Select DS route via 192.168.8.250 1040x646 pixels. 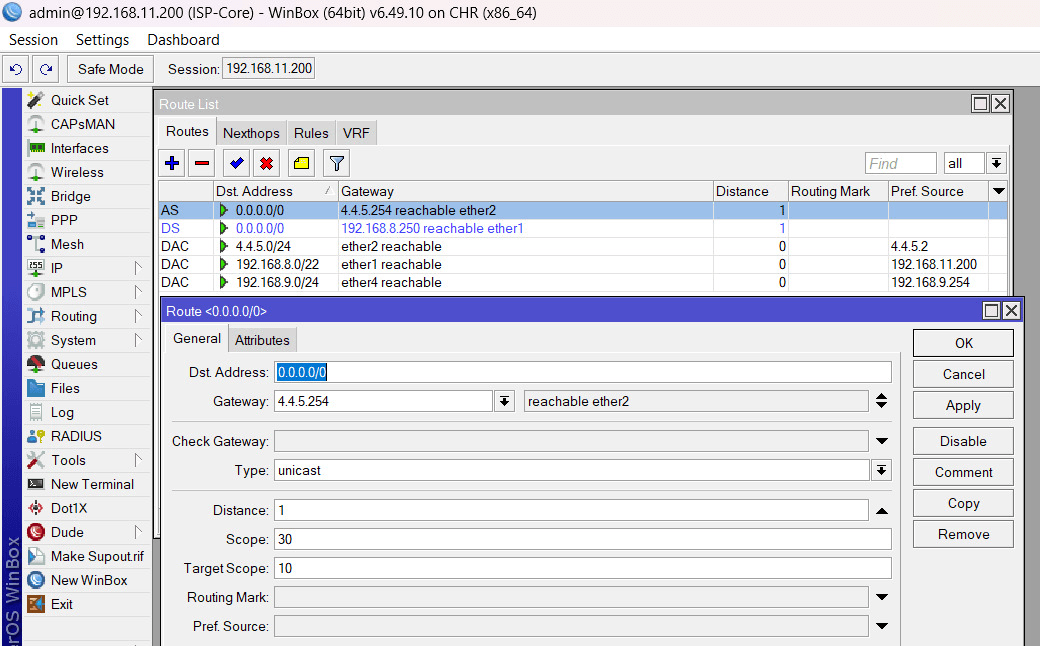582,228
